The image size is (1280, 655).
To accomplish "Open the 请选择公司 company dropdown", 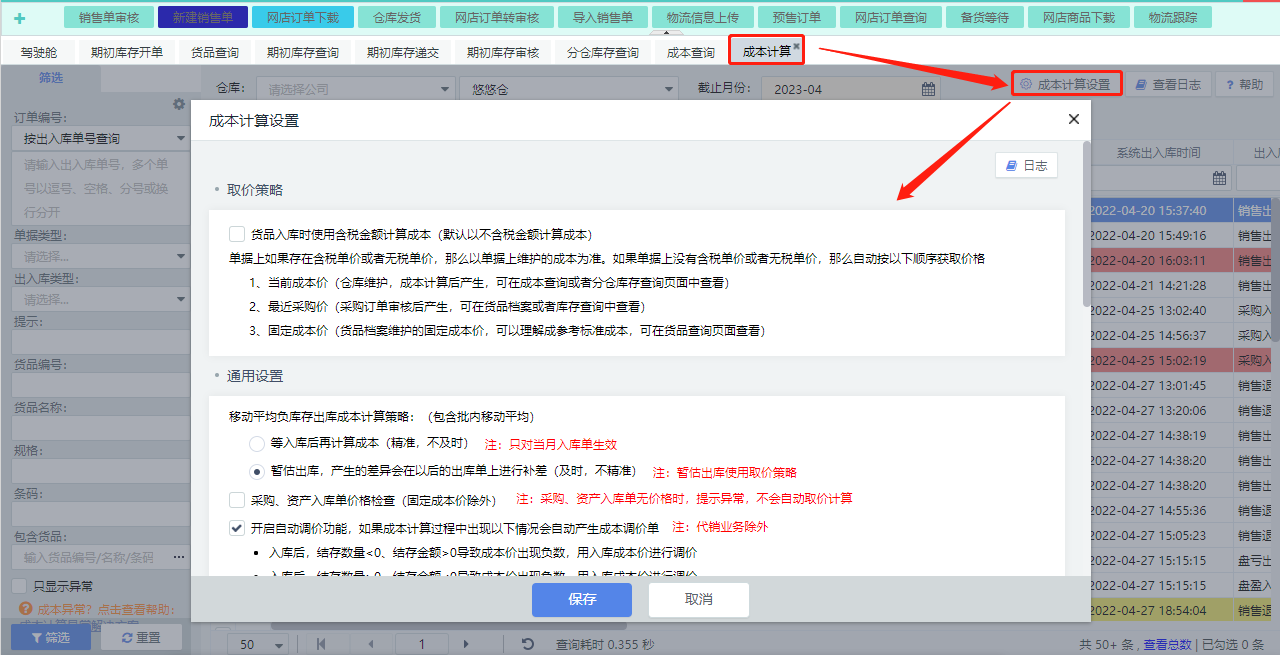I will (x=355, y=89).
